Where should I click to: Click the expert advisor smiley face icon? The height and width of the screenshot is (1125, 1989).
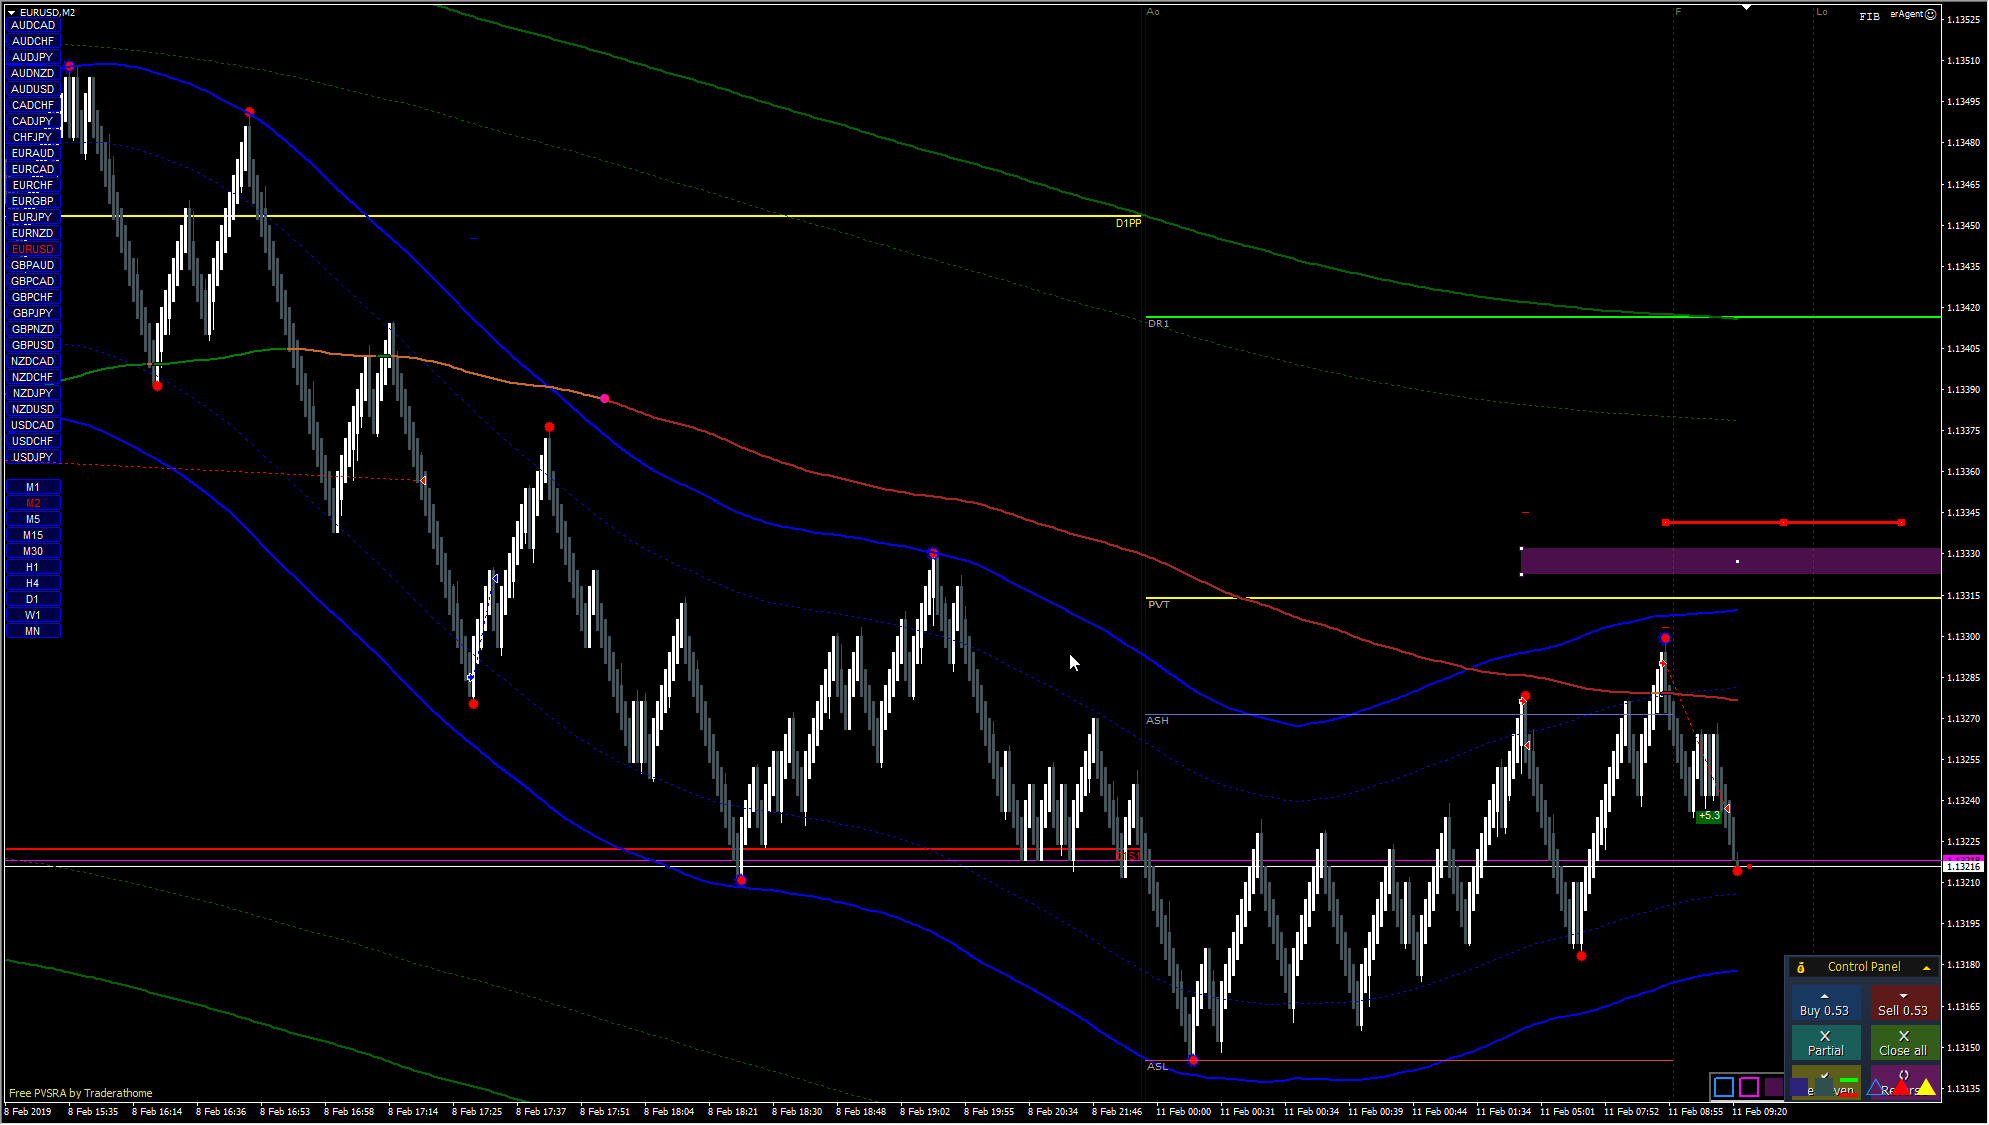coord(1931,14)
